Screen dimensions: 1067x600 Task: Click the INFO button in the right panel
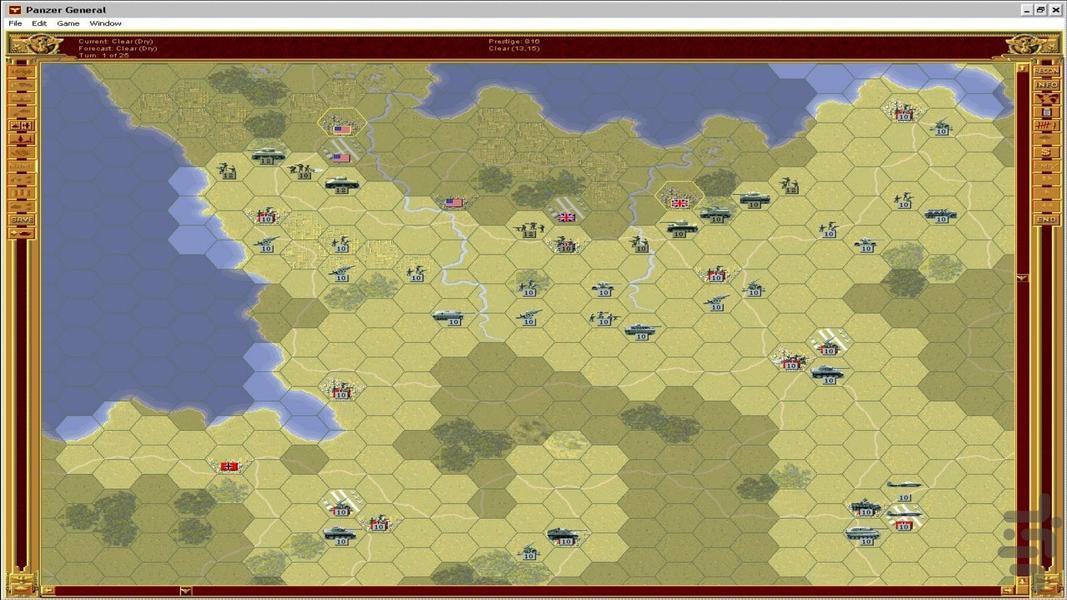[1046, 85]
